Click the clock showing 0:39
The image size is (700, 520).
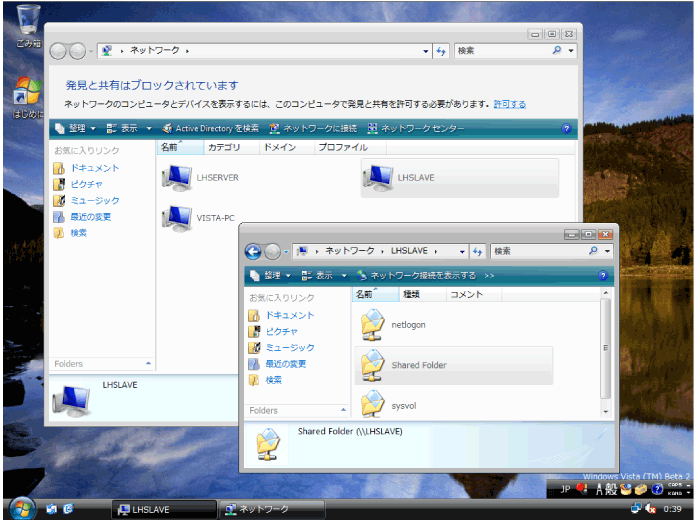[x=672, y=509]
